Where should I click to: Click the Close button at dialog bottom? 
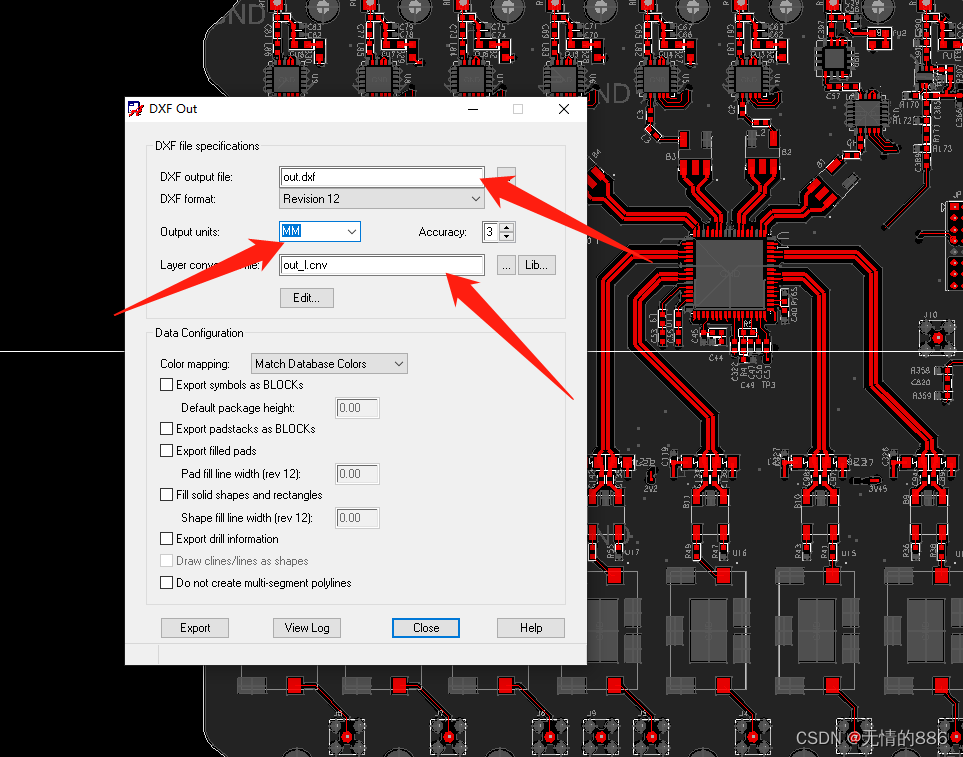pyautogui.click(x=426, y=628)
